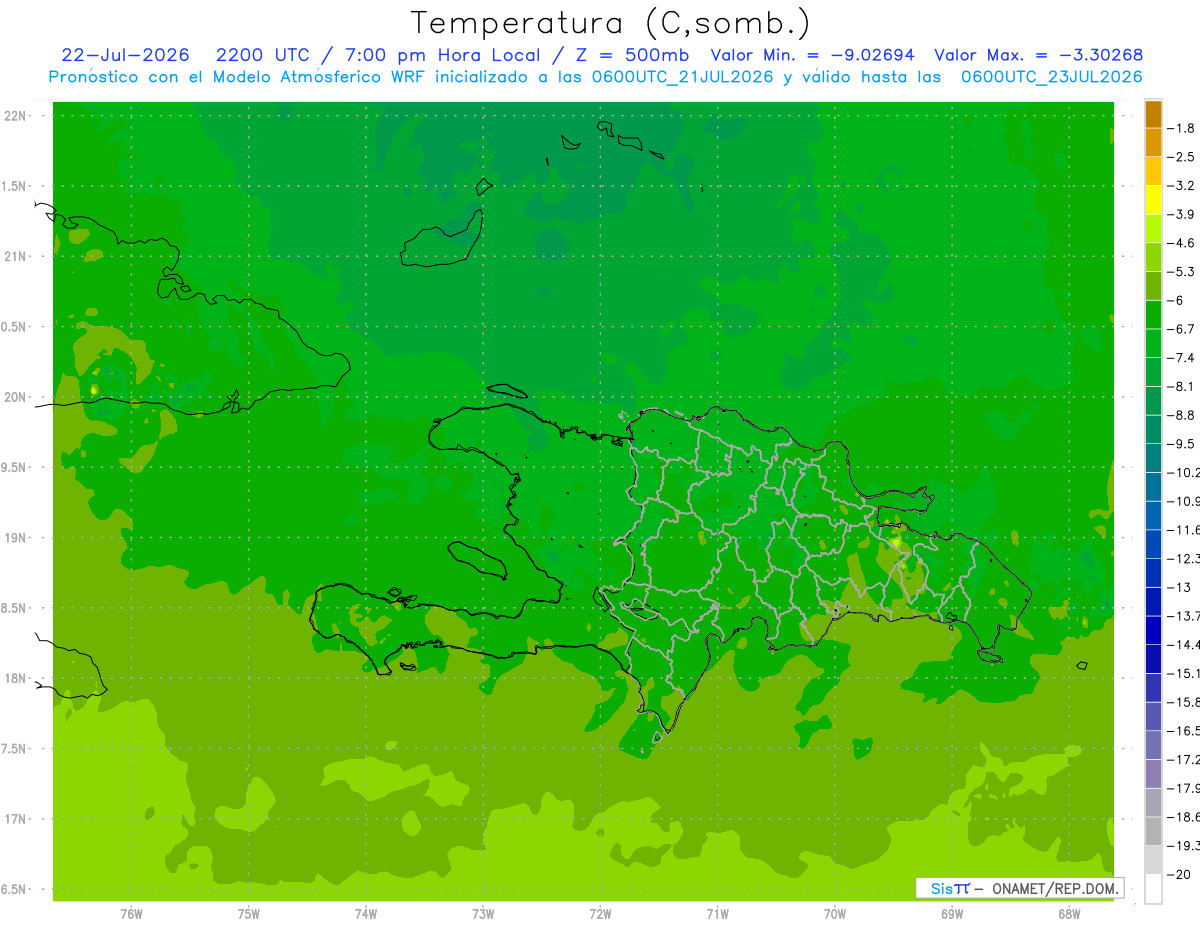Click the "75W" longitude label

coord(249,914)
